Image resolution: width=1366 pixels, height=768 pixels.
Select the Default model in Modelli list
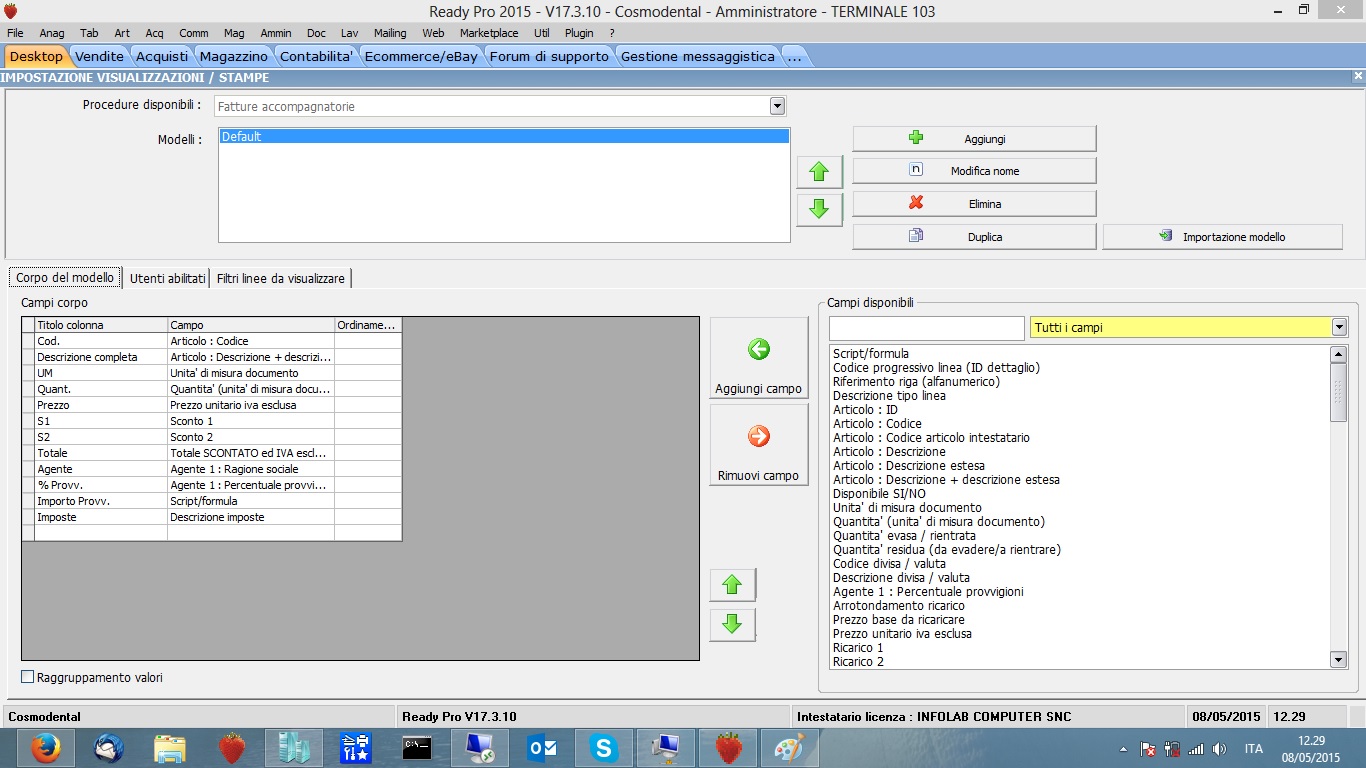[x=504, y=136]
